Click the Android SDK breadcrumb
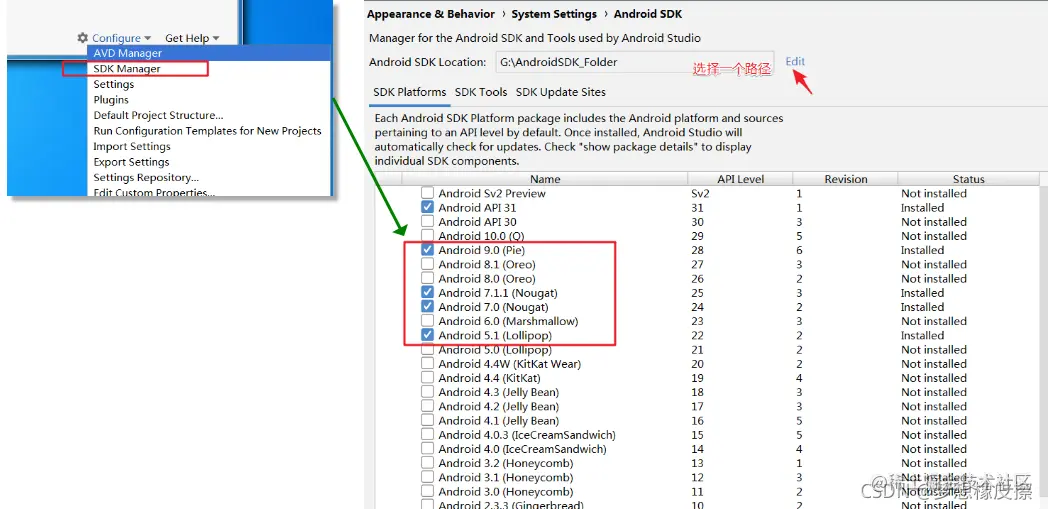Image resolution: width=1048 pixels, height=509 pixels. [648, 14]
